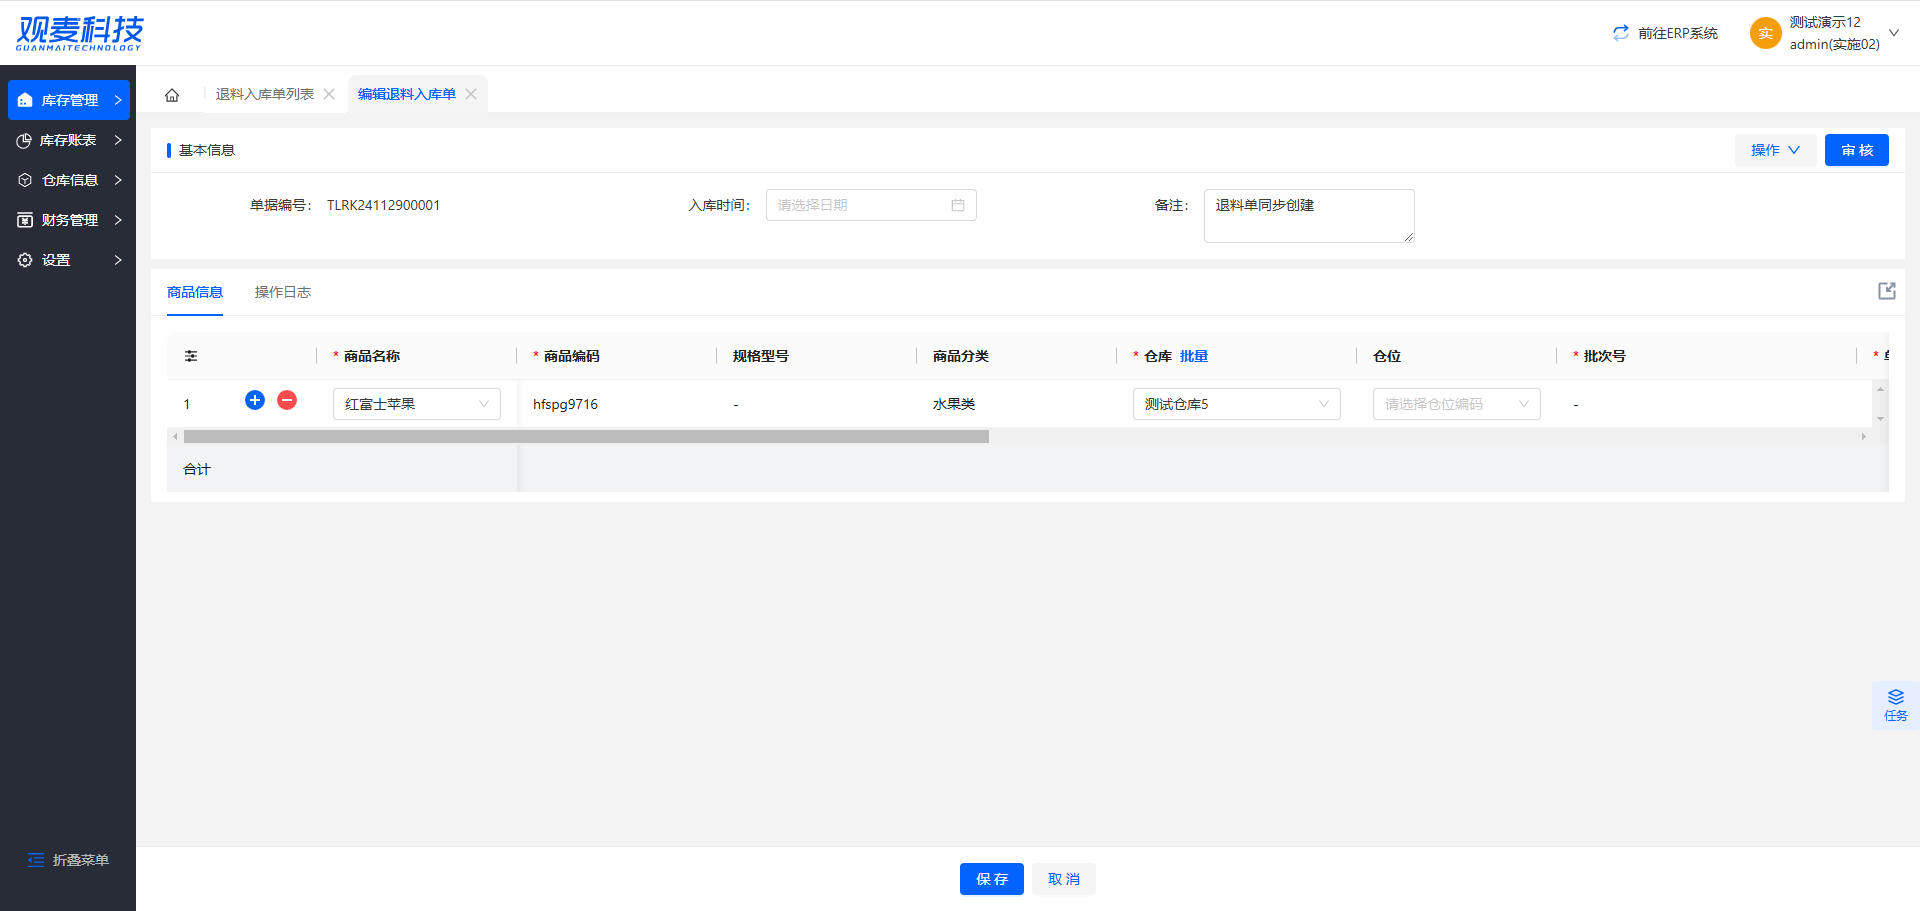This screenshot has width=1920, height=911.
Task: Close the 退料入库单列表 tab
Action: tap(329, 94)
